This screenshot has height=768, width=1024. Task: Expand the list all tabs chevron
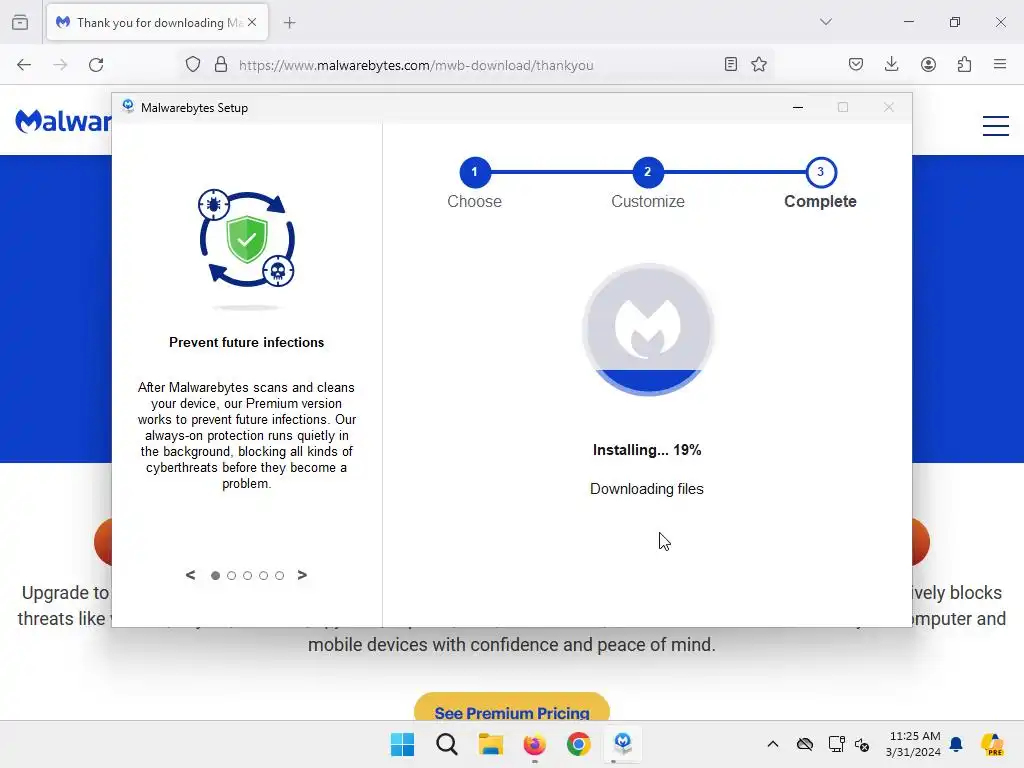(x=826, y=22)
